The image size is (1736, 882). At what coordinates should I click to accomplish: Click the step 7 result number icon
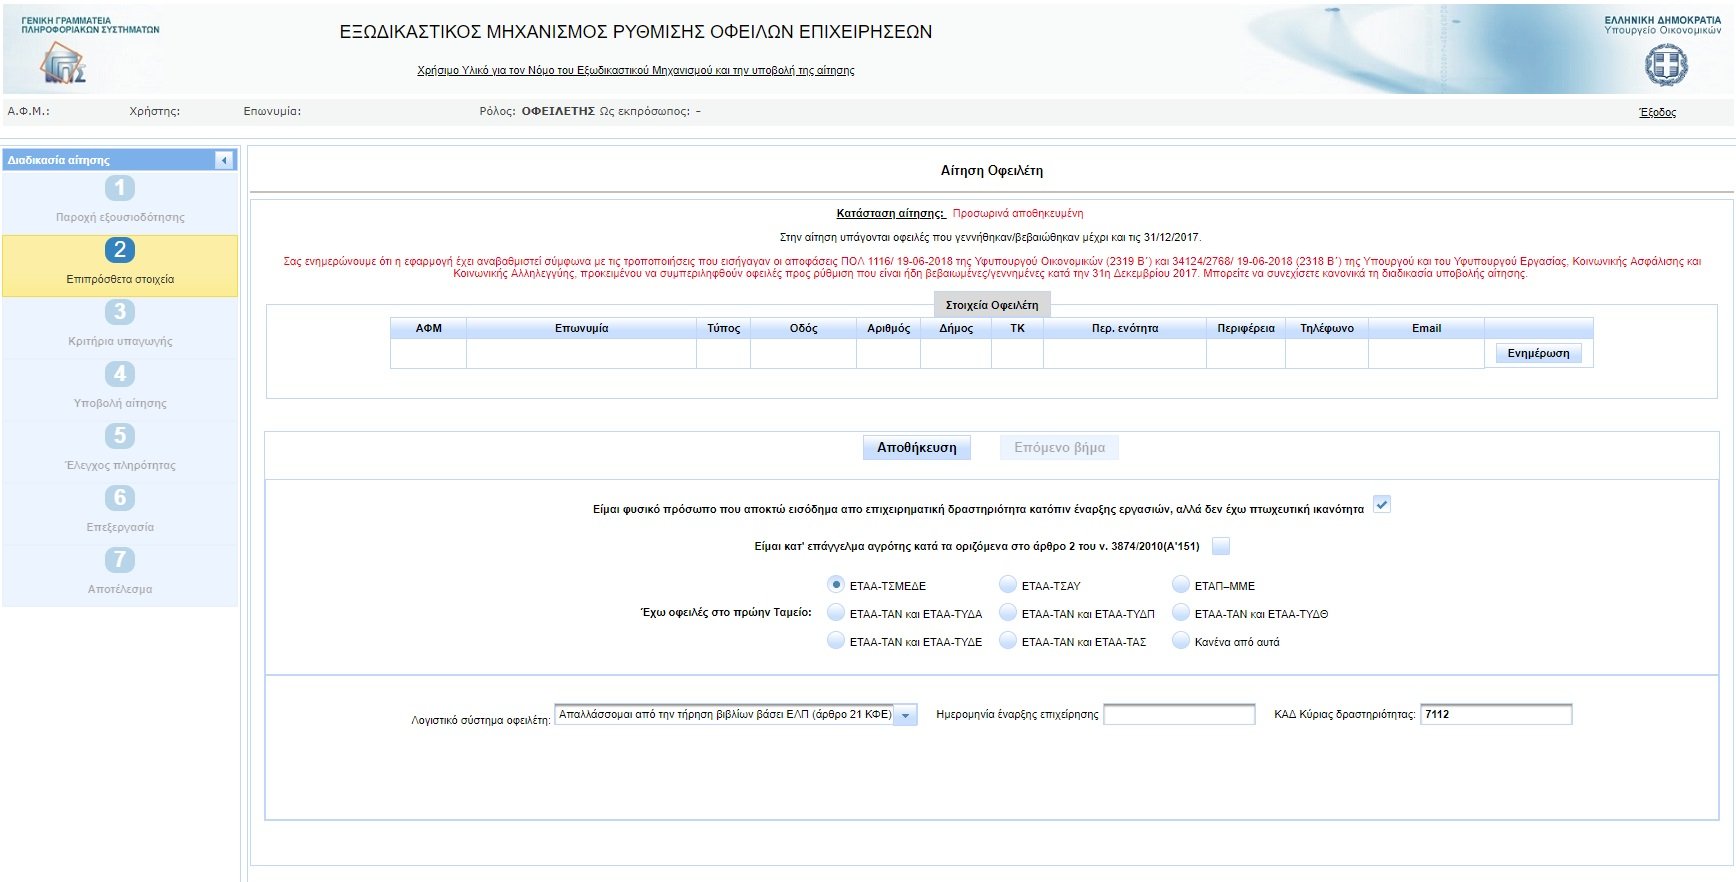pos(120,560)
